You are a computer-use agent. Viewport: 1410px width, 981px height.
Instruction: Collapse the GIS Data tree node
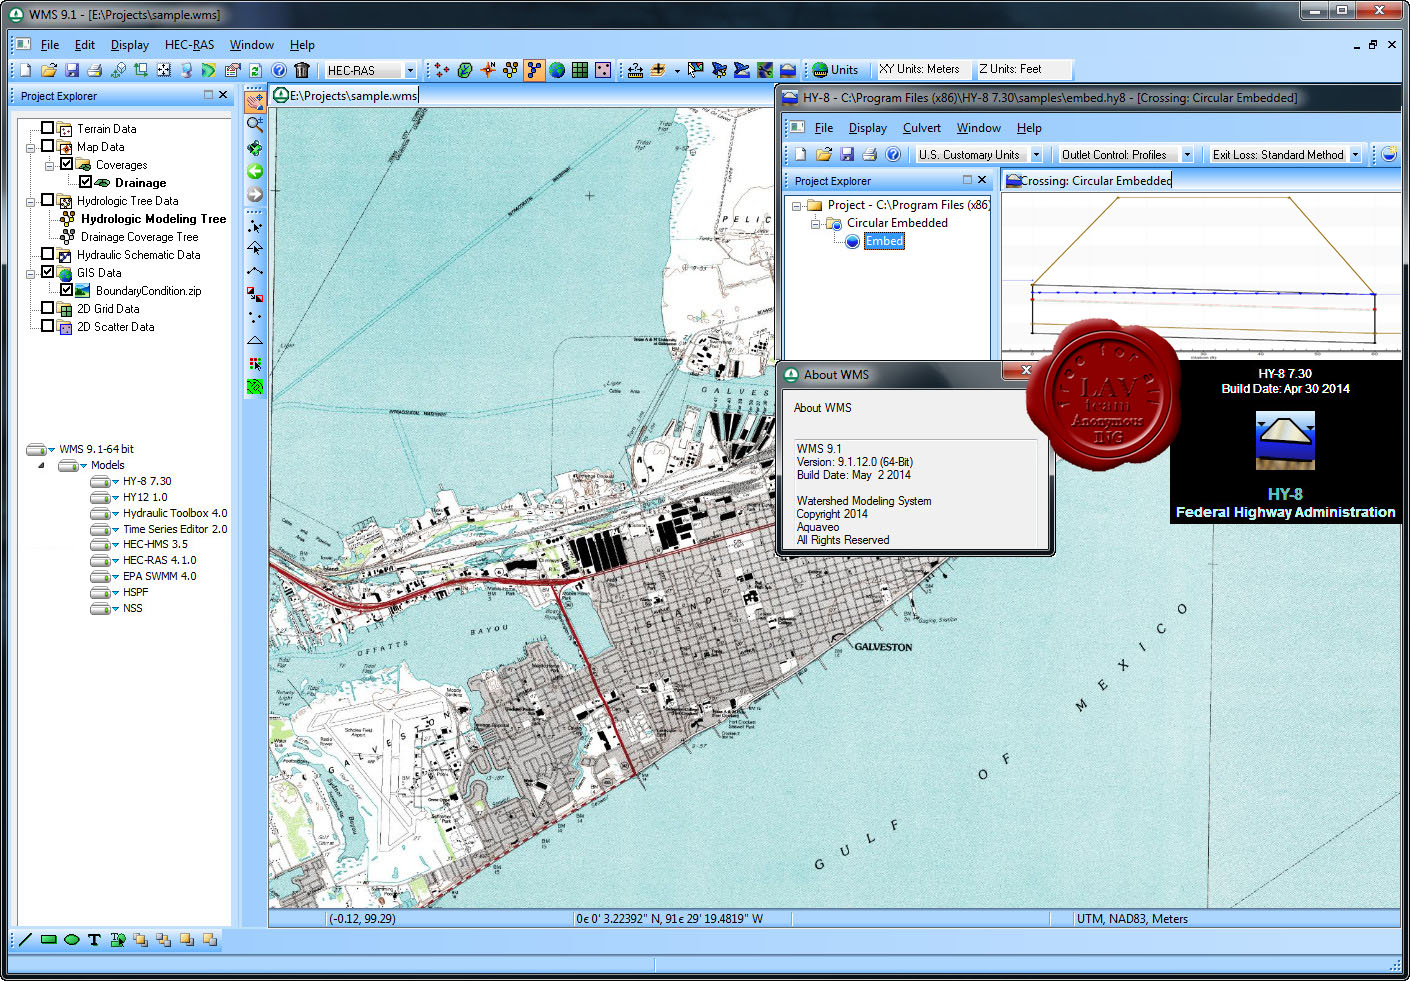click(x=30, y=273)
